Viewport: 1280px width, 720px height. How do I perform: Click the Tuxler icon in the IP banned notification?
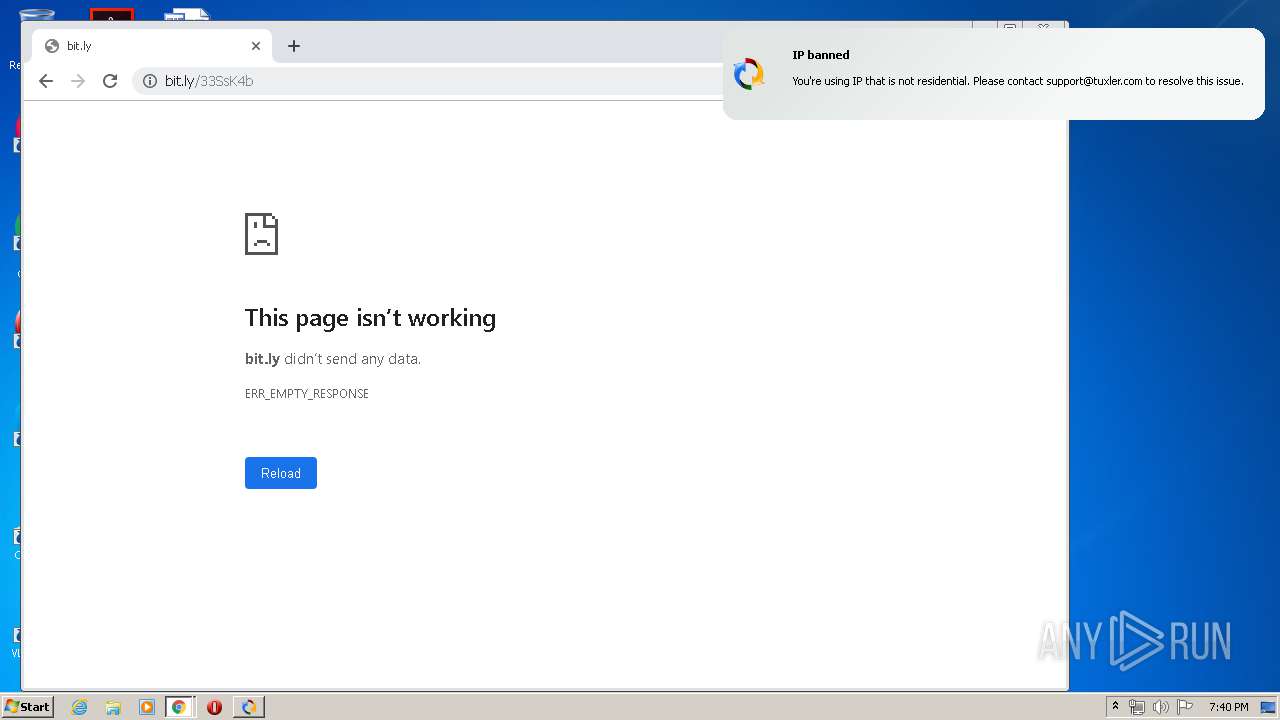click(749, 74)
